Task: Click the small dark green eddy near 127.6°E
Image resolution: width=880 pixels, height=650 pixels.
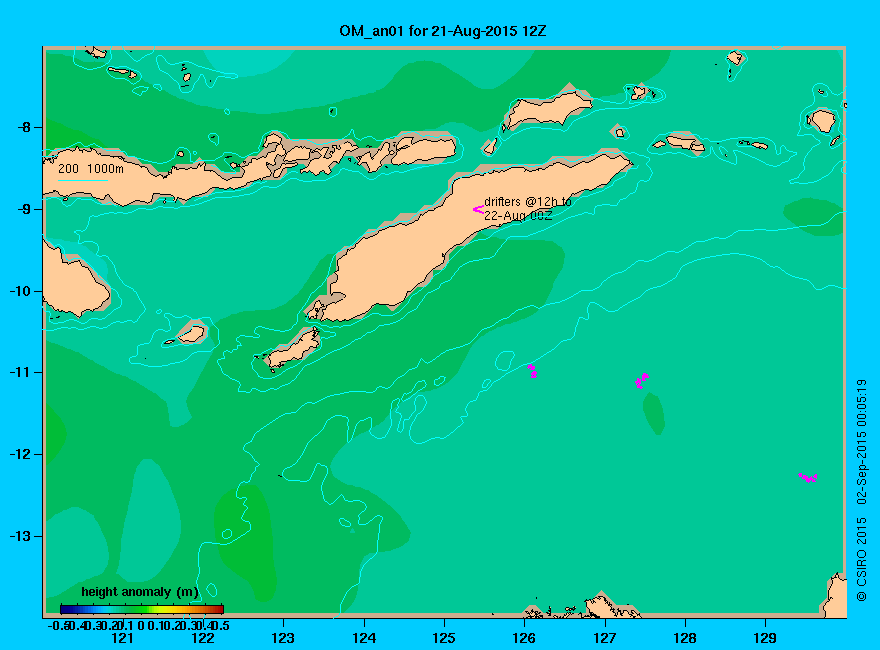Action: point(654,413)
